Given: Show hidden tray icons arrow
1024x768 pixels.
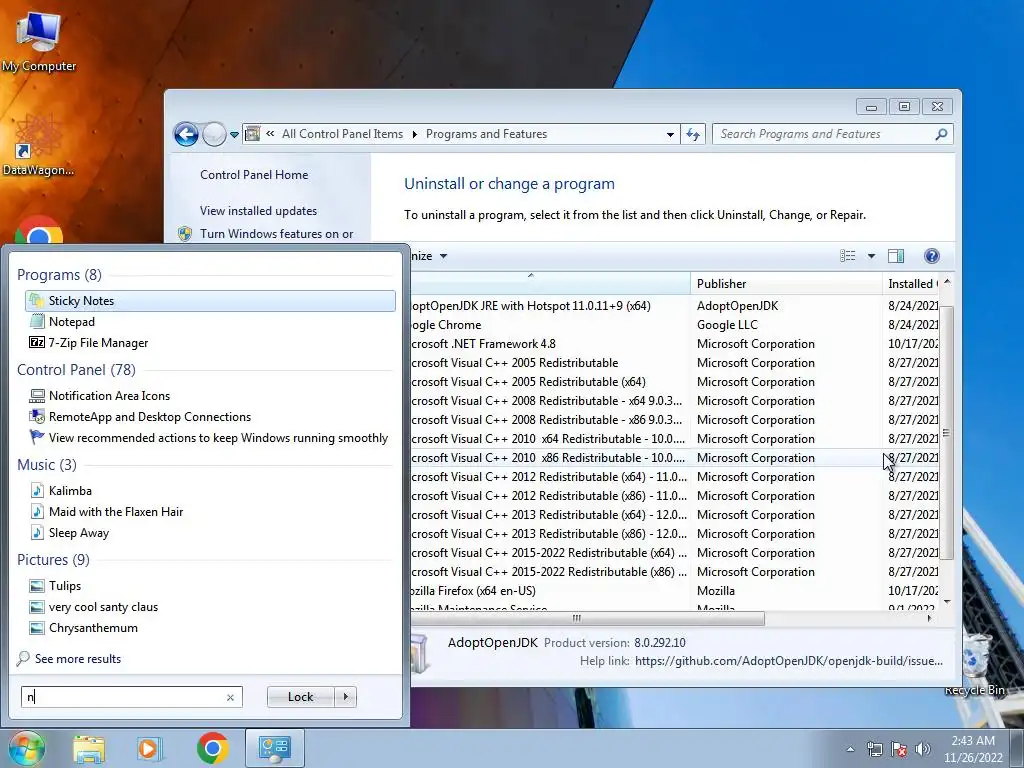Looking at the screenshot, I should point(850,749).
